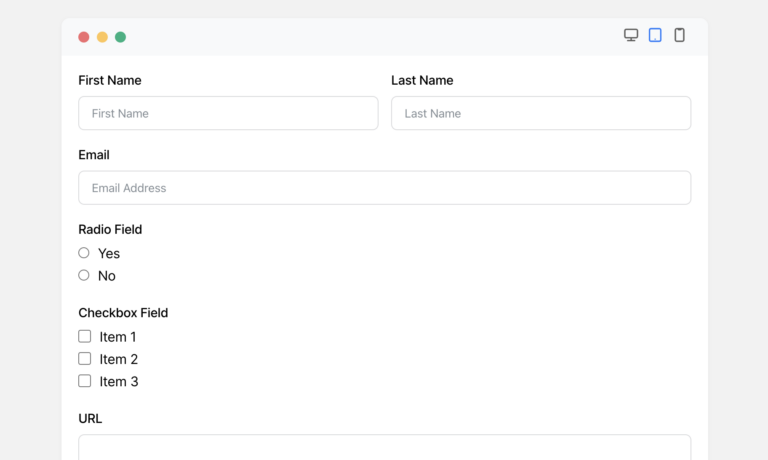Click the 'Radio Field' heading label
Screen dimensions: 768x460
pyautogui.click(x=110, y=229)
